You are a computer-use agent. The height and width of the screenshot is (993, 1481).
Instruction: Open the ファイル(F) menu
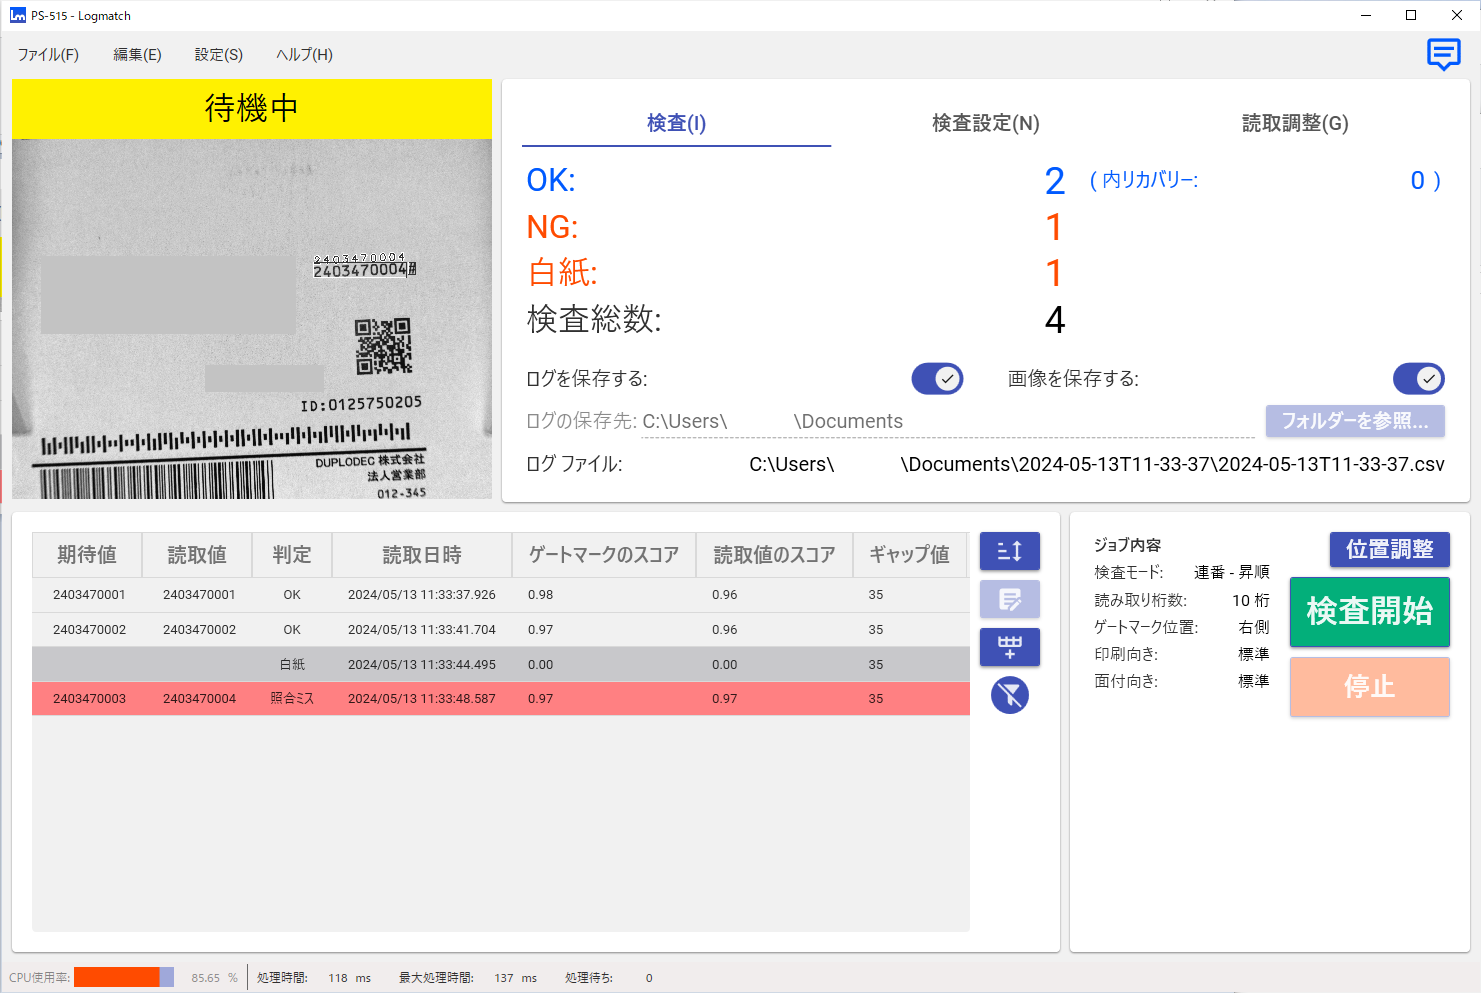(47, 55)
